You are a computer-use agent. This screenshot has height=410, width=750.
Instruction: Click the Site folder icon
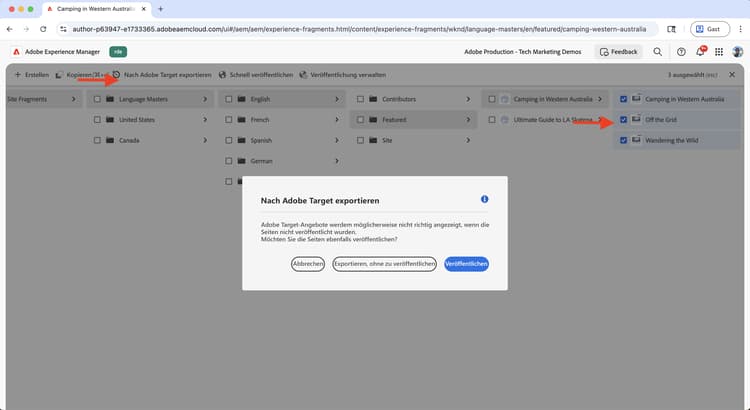coord(373,140)
